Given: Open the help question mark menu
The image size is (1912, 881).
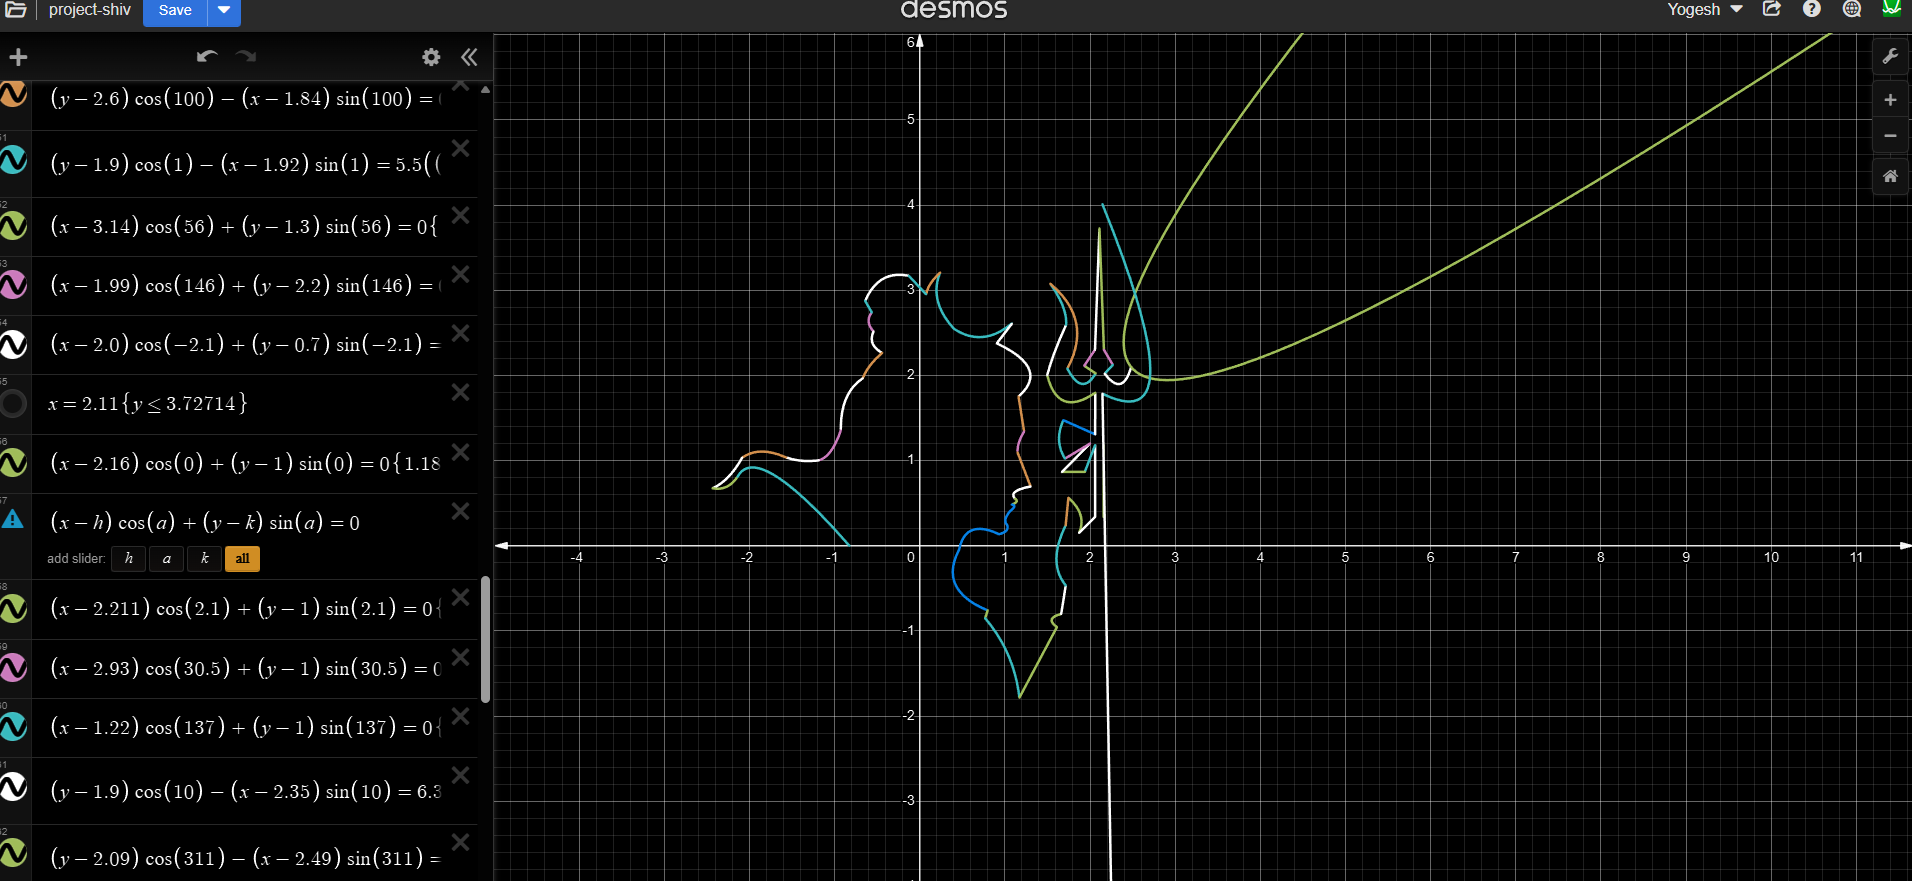Looking at the screenshot, I should [1811, 9].
